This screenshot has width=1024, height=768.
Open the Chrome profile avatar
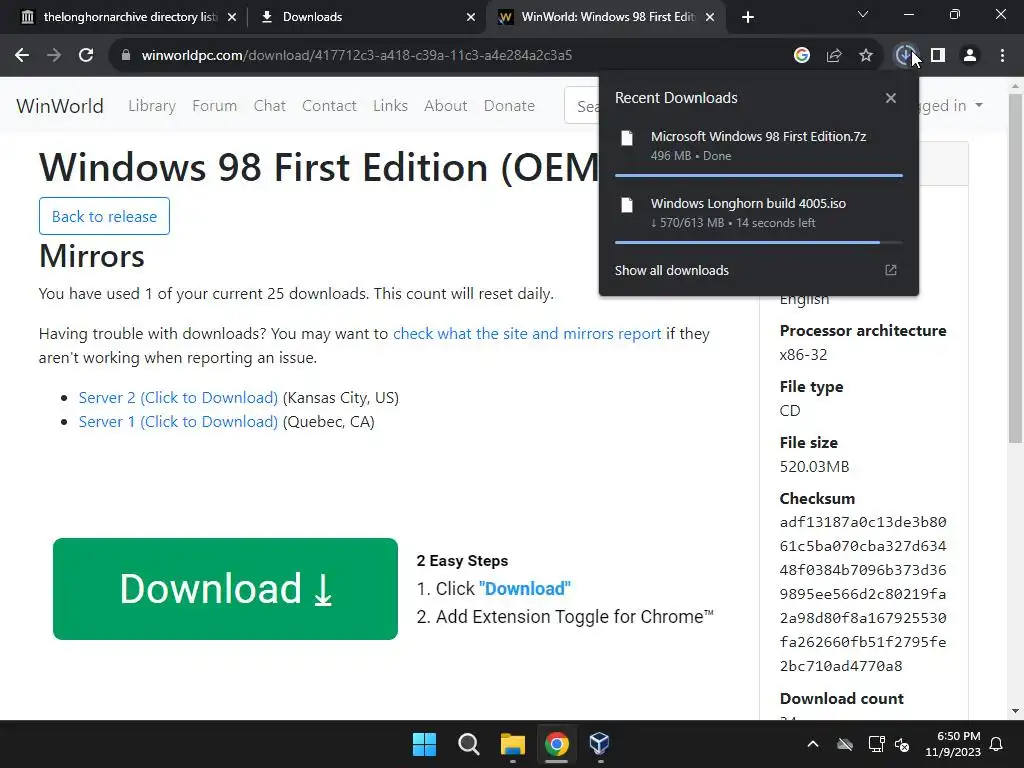click(x=970, y=56)
